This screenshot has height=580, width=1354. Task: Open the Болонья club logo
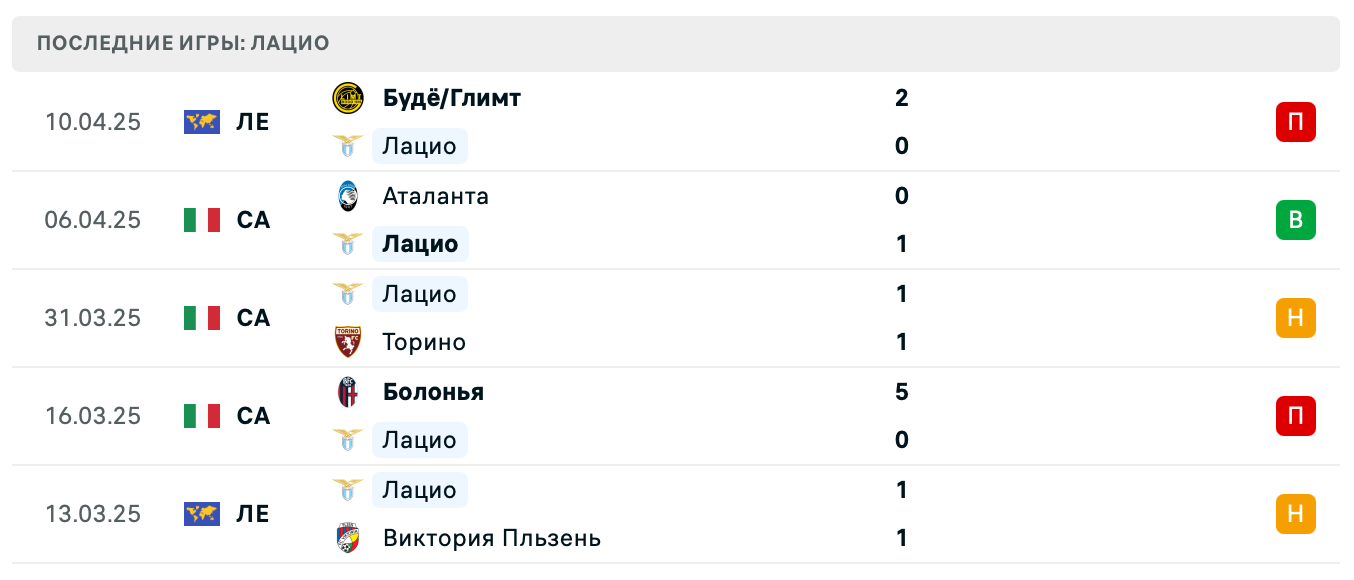tap(347, 391)
